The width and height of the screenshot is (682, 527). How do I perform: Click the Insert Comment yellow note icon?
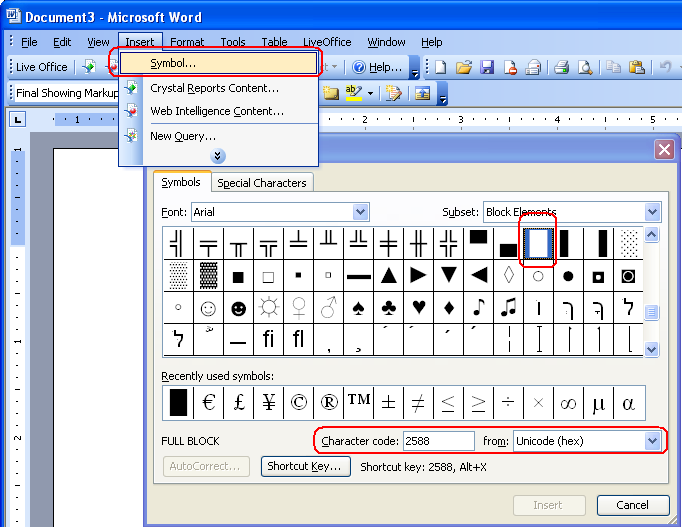331,93
